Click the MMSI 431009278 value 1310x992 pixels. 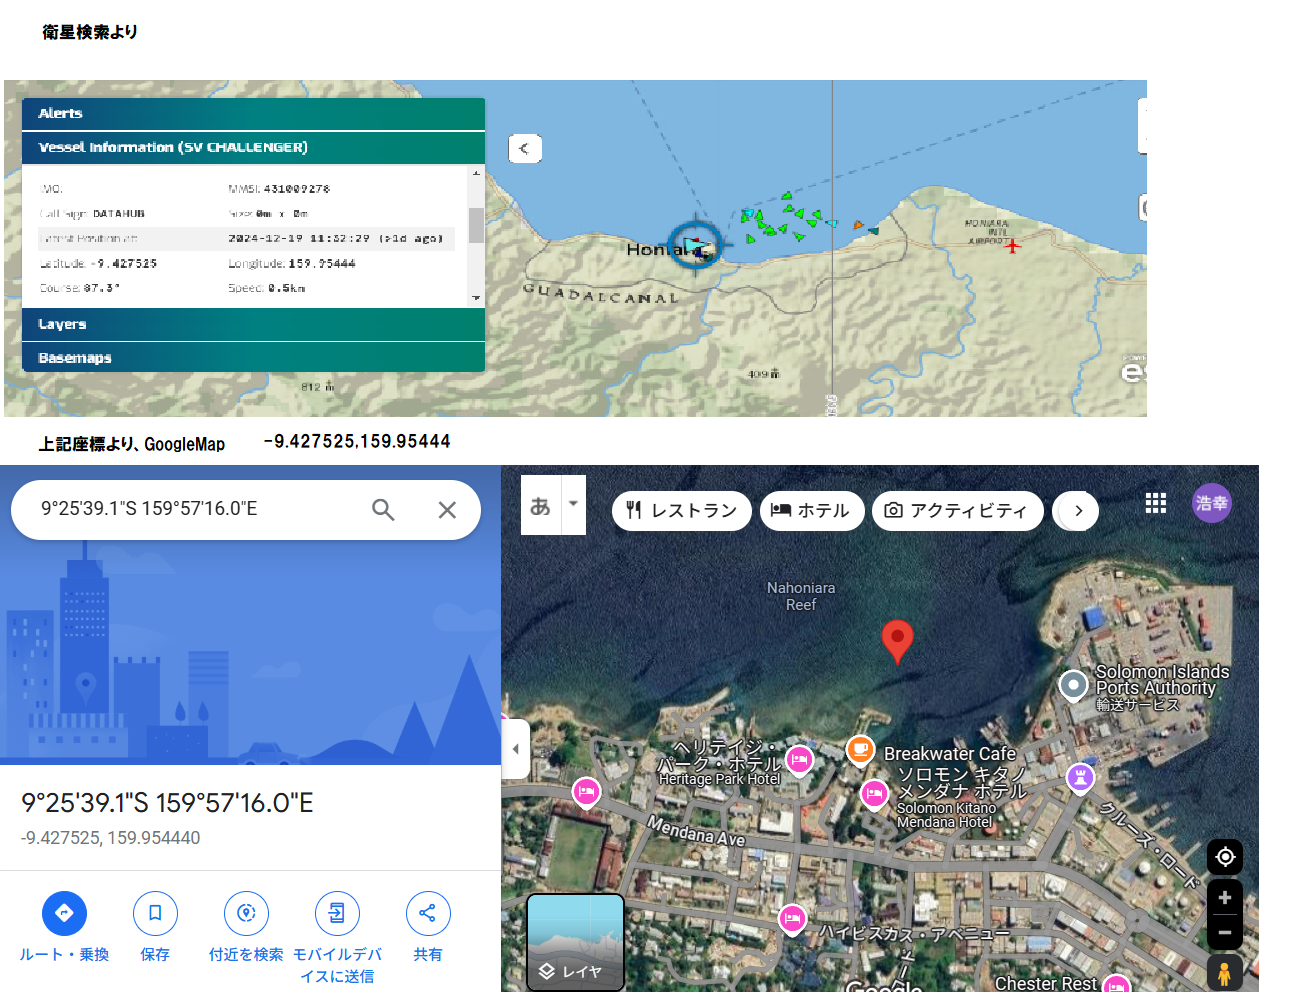tap(297, 189)
